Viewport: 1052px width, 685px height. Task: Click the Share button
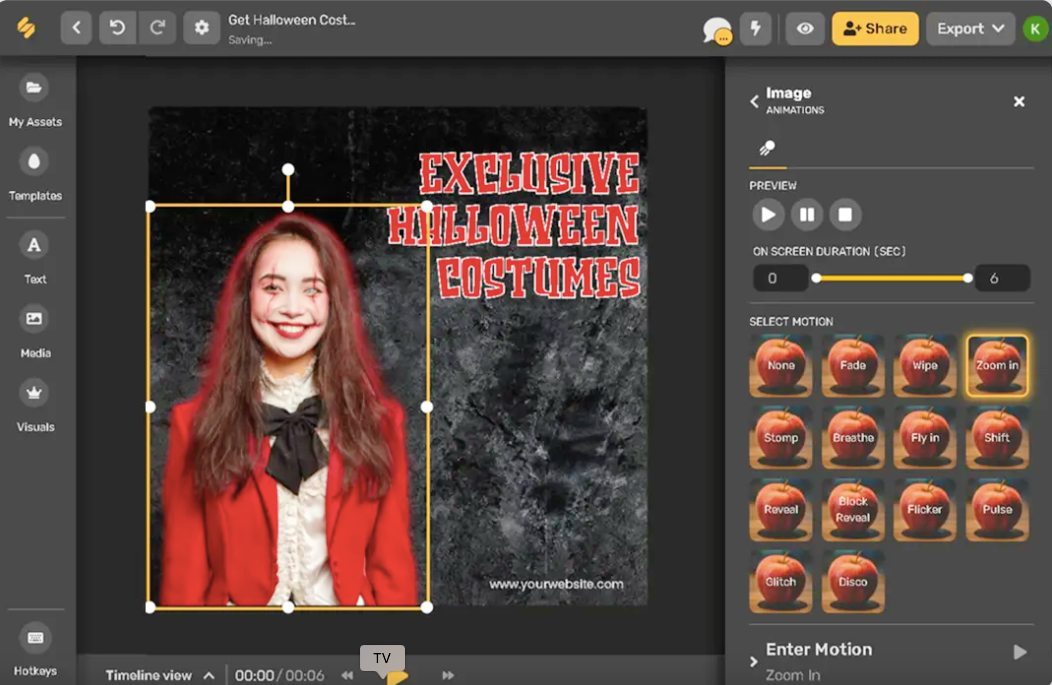875,28
